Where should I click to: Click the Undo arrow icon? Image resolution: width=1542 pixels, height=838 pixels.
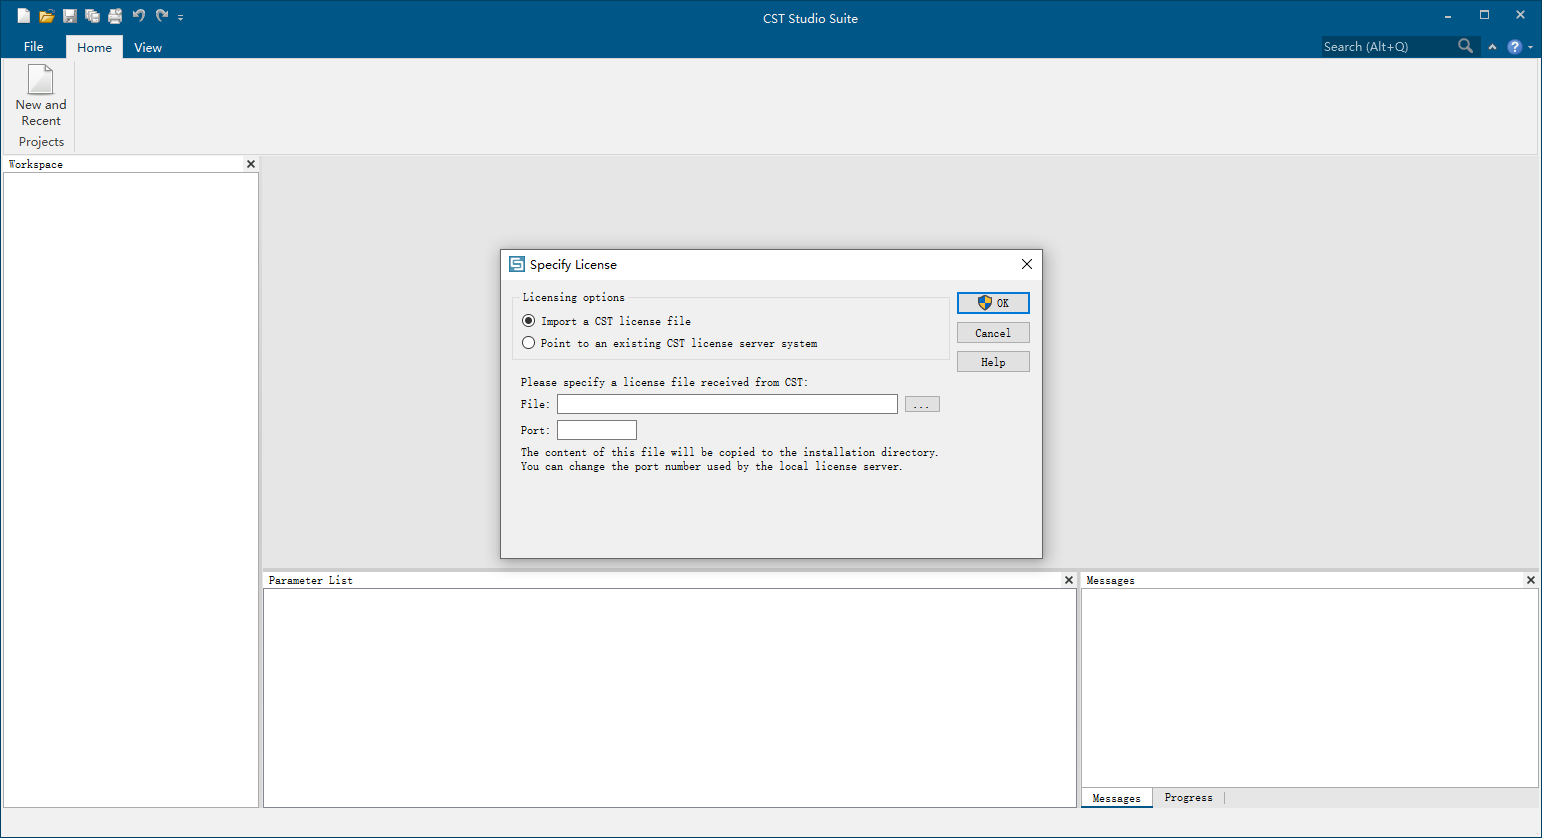(x=139, y=16)
